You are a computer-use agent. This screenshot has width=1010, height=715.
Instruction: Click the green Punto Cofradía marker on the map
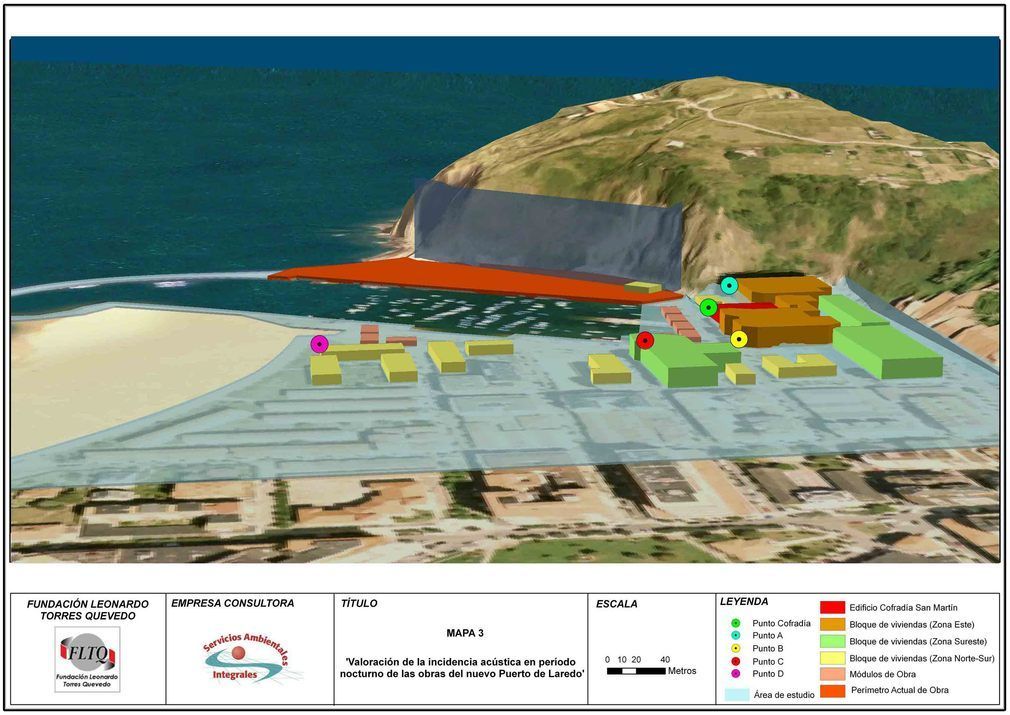(x=708, y=307)
